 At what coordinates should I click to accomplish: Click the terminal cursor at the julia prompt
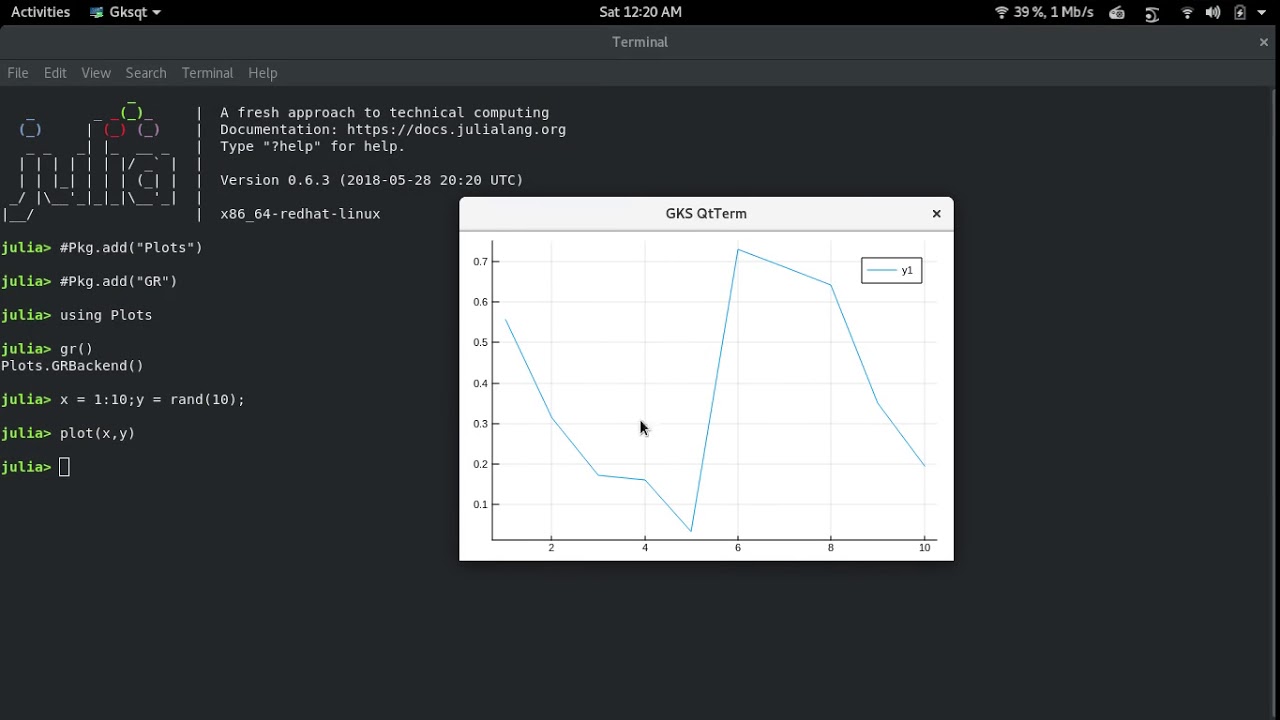(64, 467)
